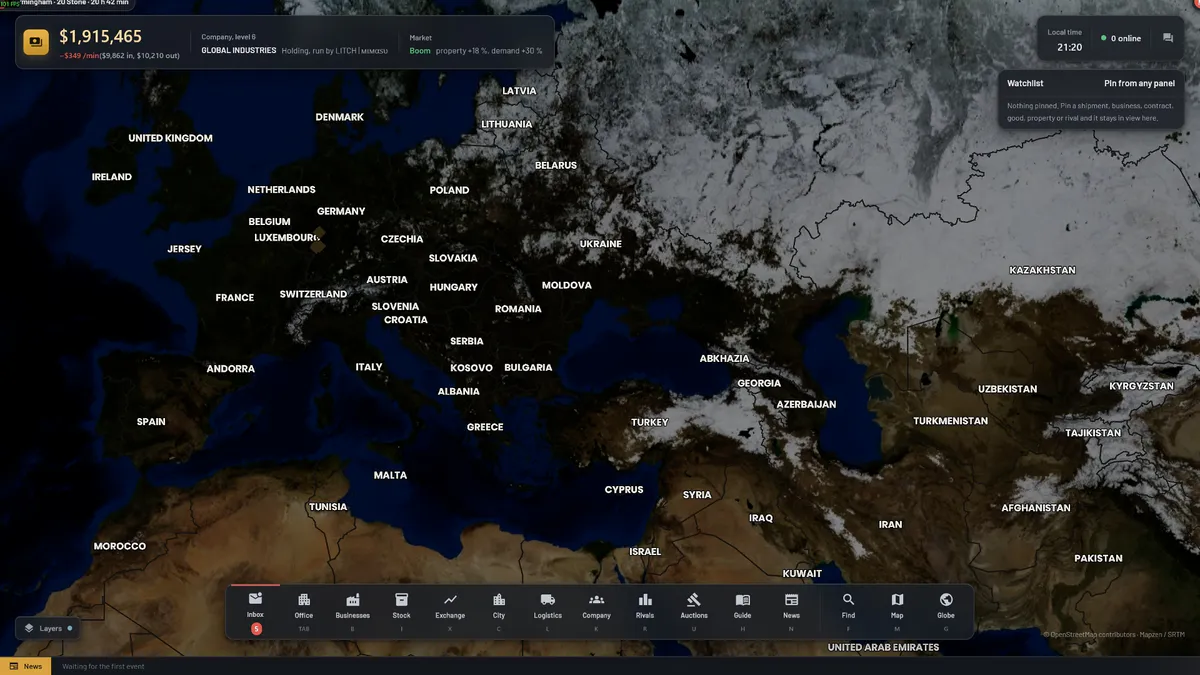Viewport: 1200px width, 675px height.
Task: Open the Office panel
Action: pos(304,612)
